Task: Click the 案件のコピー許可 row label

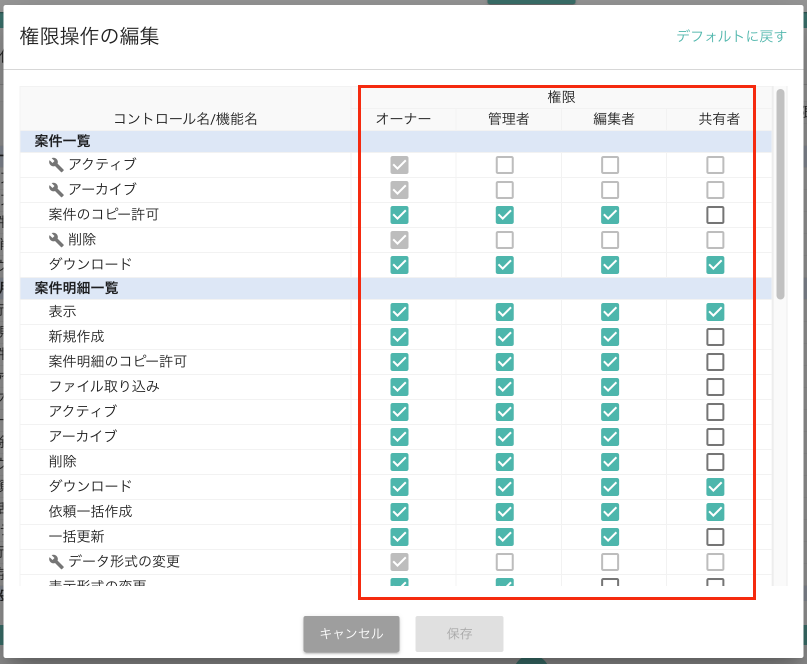Action: [x=104, y=215]
